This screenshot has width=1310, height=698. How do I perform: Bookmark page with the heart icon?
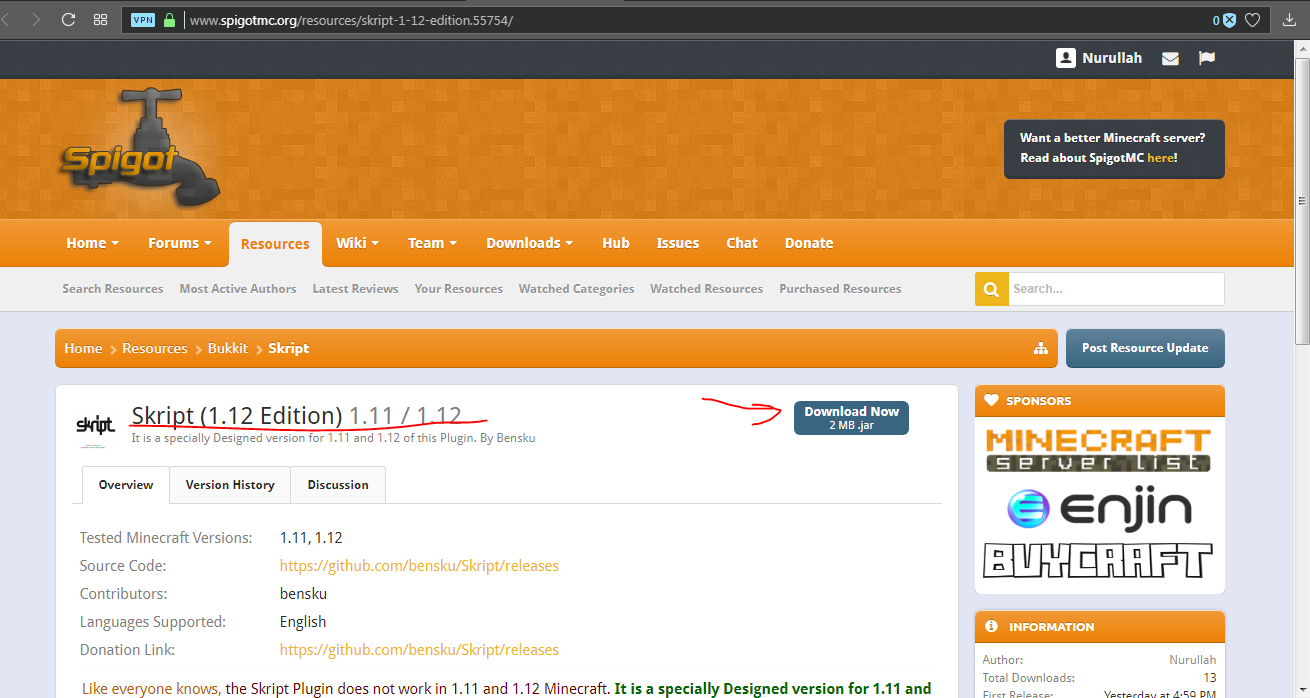click(1252, 20)
